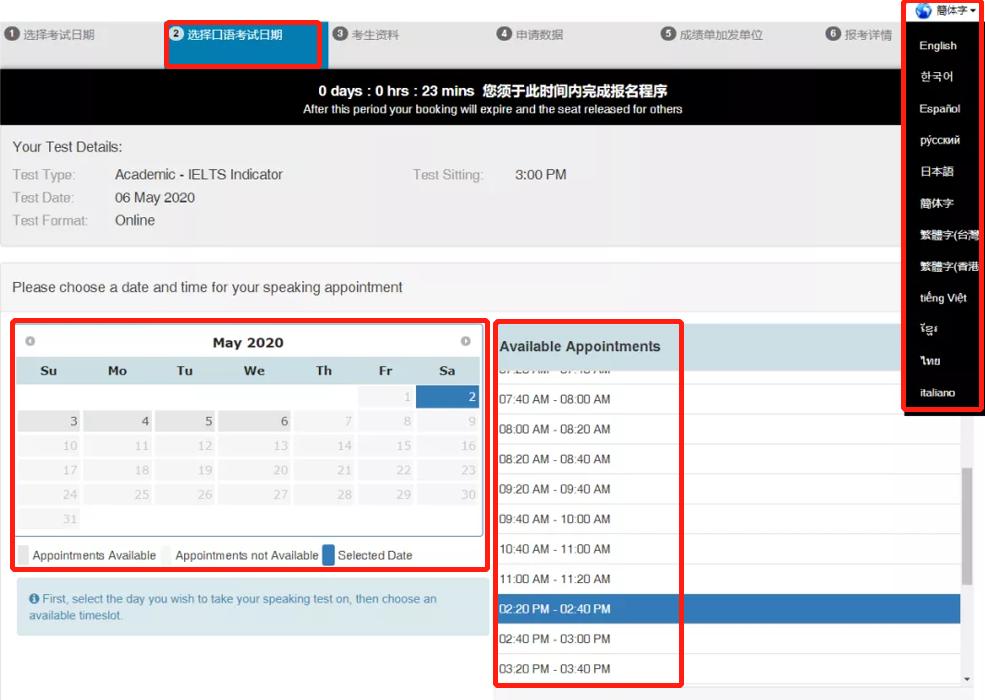Select English from language list
Screen dimensions: 985x700
click(938, 46)
